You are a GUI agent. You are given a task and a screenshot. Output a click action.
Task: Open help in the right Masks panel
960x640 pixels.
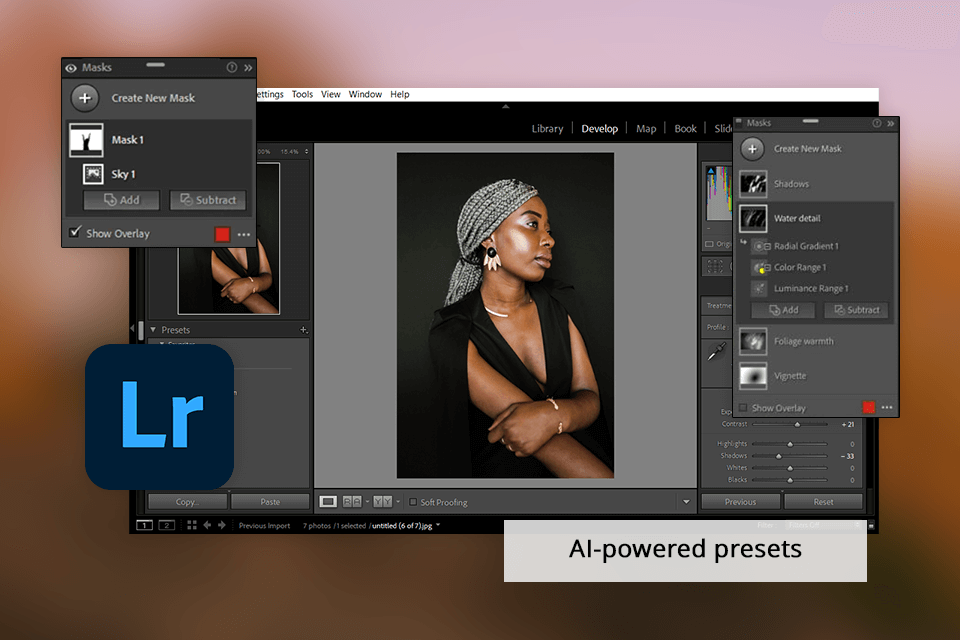pyautogui.click(x=877, y=123)
